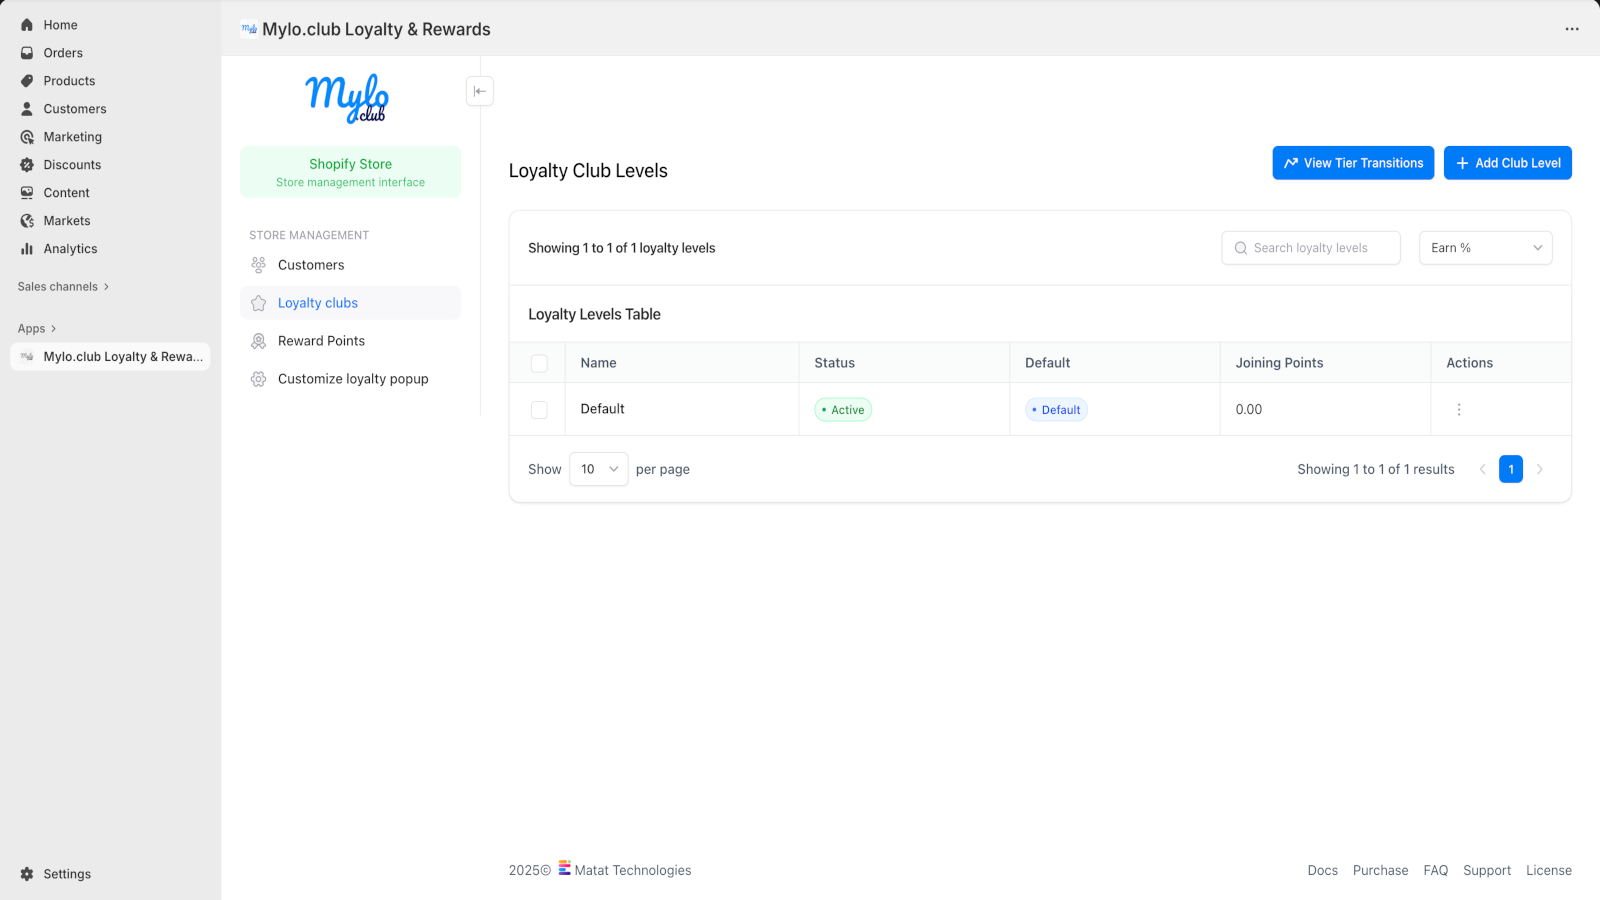Open the rows per page dropdown
The height and width of the screenshot is (900, 1600).
pos(598,469)
